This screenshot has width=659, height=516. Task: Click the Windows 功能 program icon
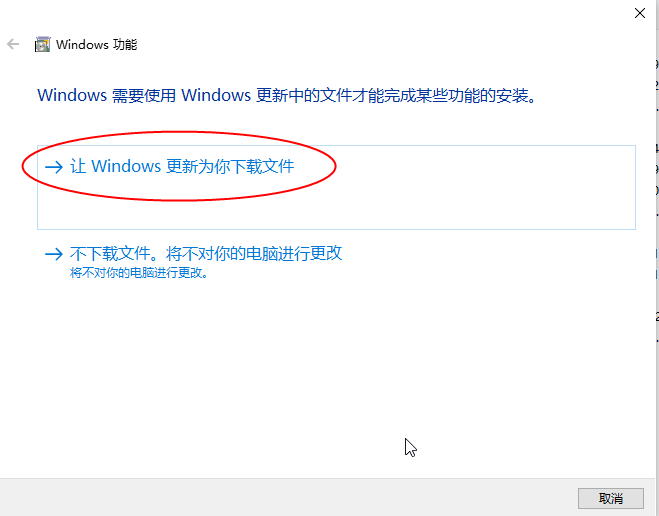[x=42, y=44]
